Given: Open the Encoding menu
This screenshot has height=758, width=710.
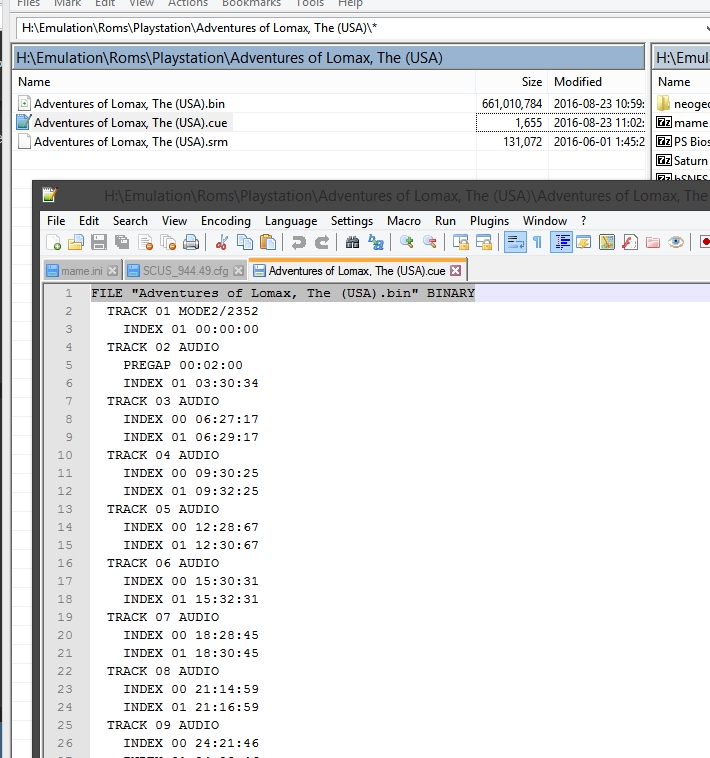Looking at the screenshot, I should coord(226,221).
